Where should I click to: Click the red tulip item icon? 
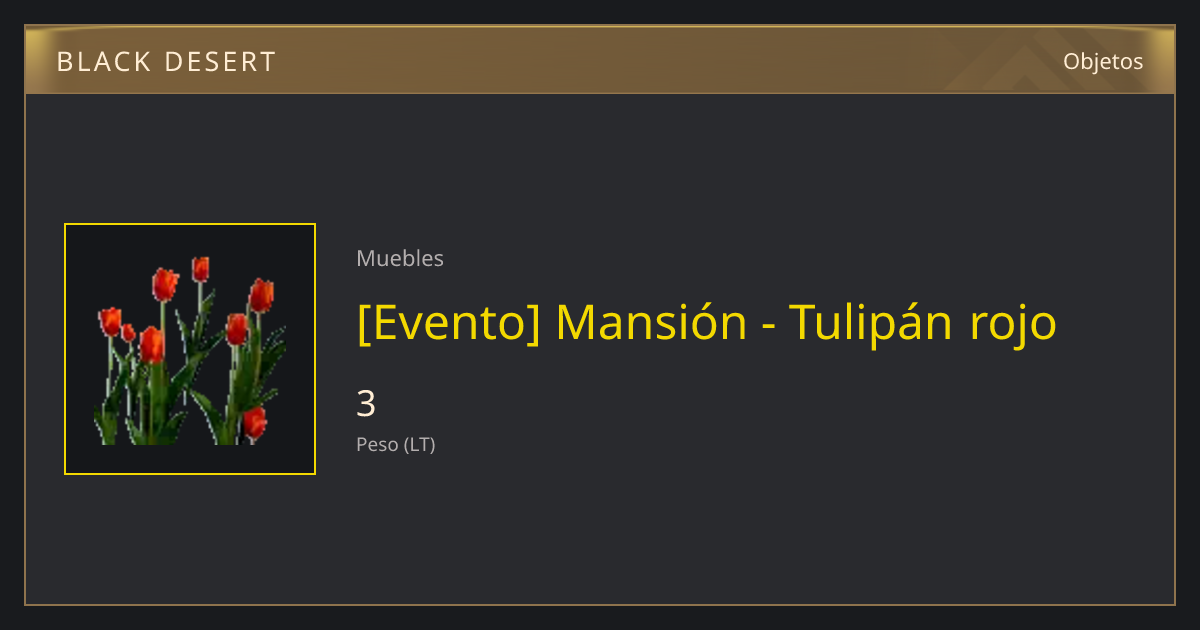(190, 349)
